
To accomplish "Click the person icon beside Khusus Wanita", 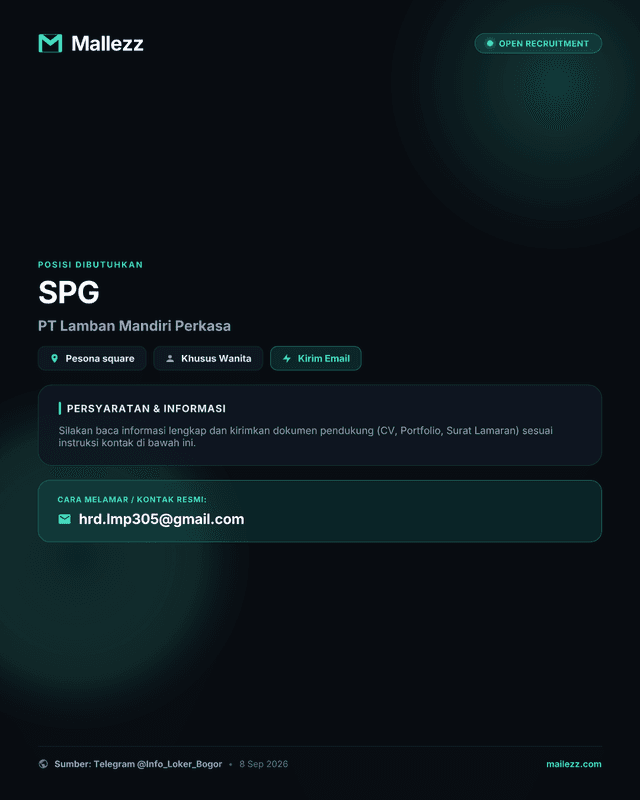I will coord(170,359).
